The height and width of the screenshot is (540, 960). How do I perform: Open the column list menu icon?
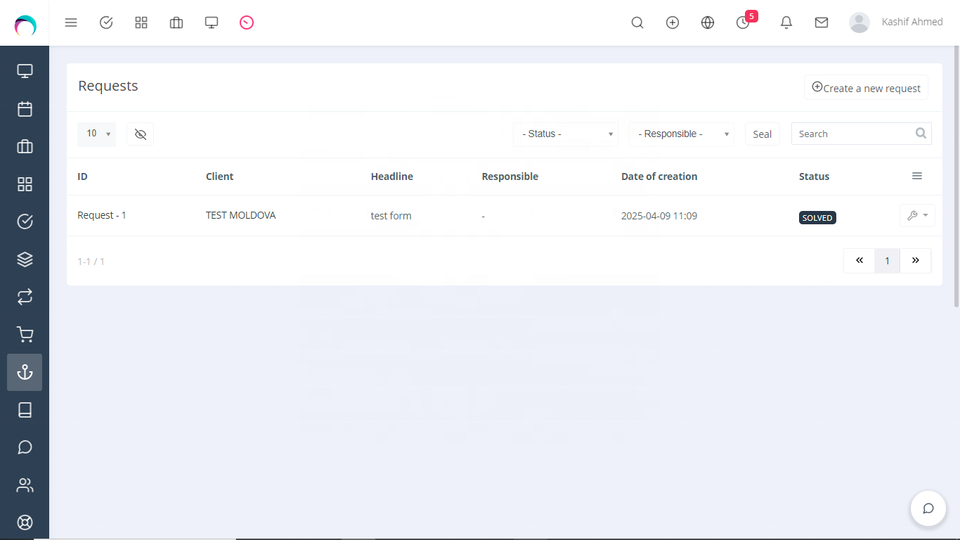tap(916, 176)
